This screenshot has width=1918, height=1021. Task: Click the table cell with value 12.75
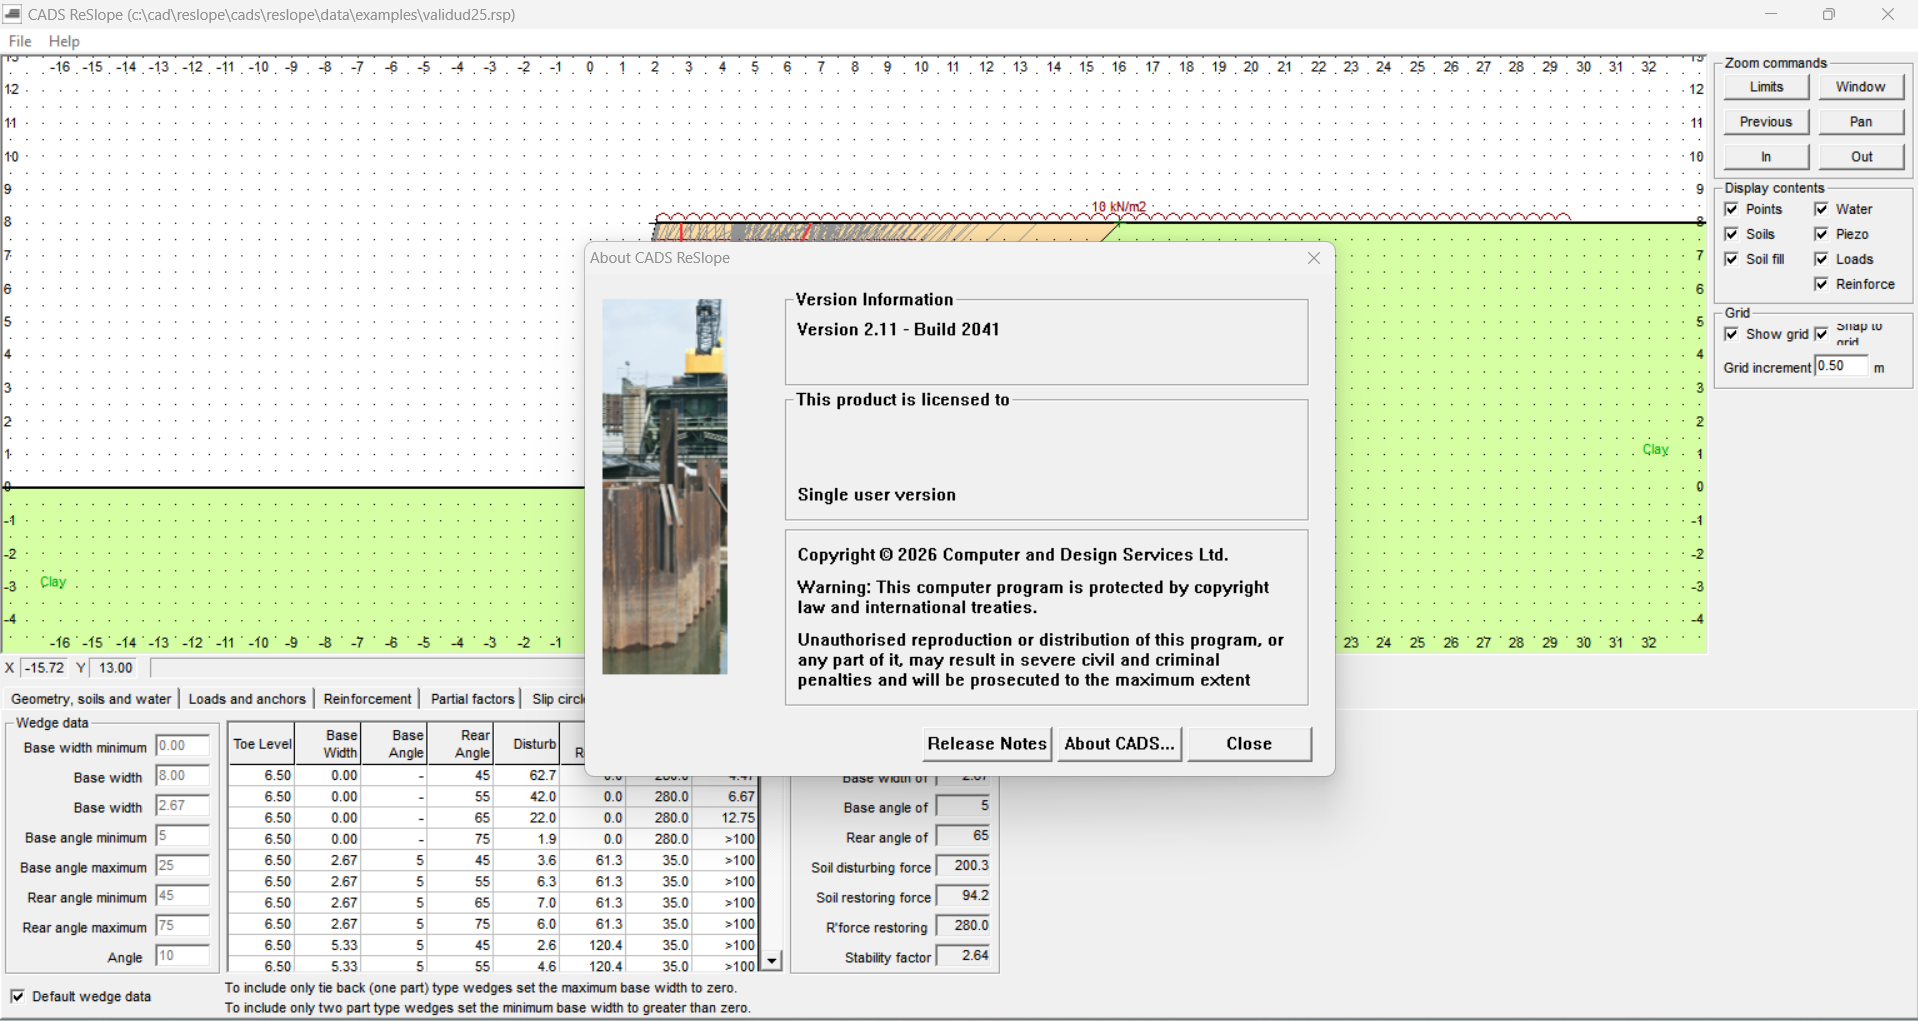(725, 818)
